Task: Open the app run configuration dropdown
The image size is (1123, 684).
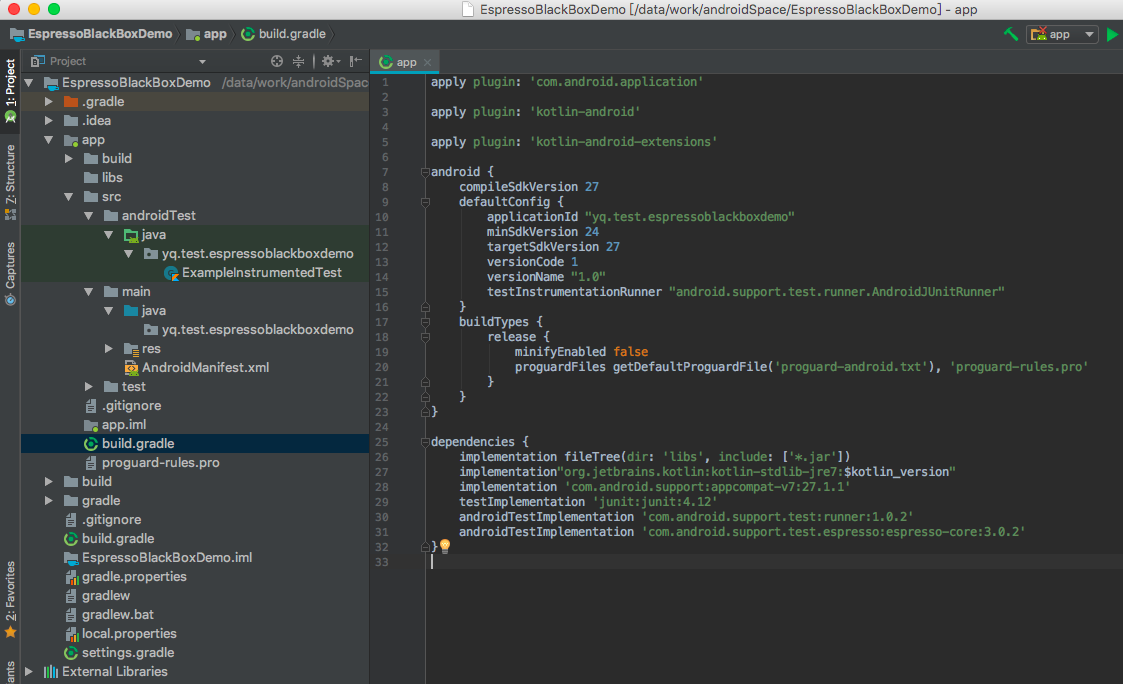Action: (x=1062, y=34)
